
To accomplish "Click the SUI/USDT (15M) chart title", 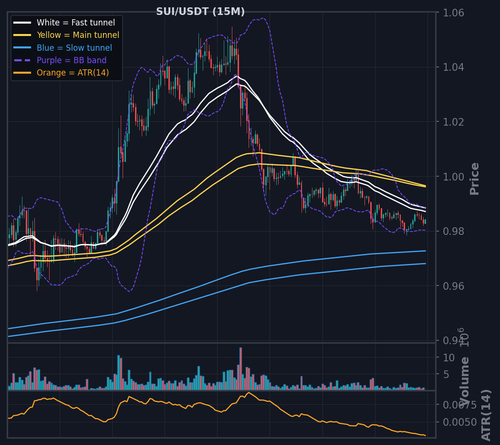I will [200, 11].
